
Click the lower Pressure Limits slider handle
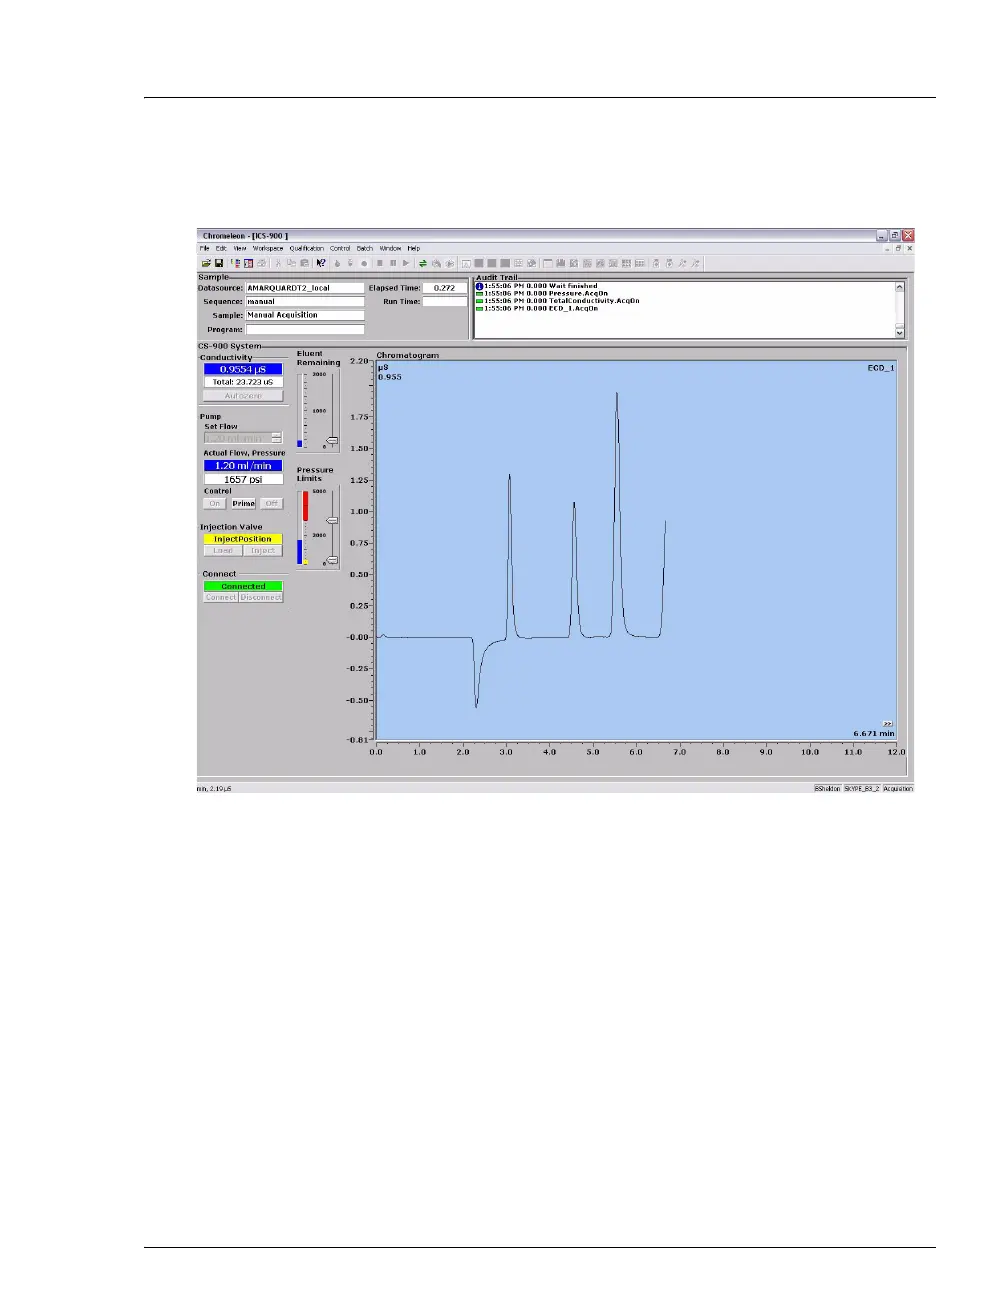coord(332,560)
